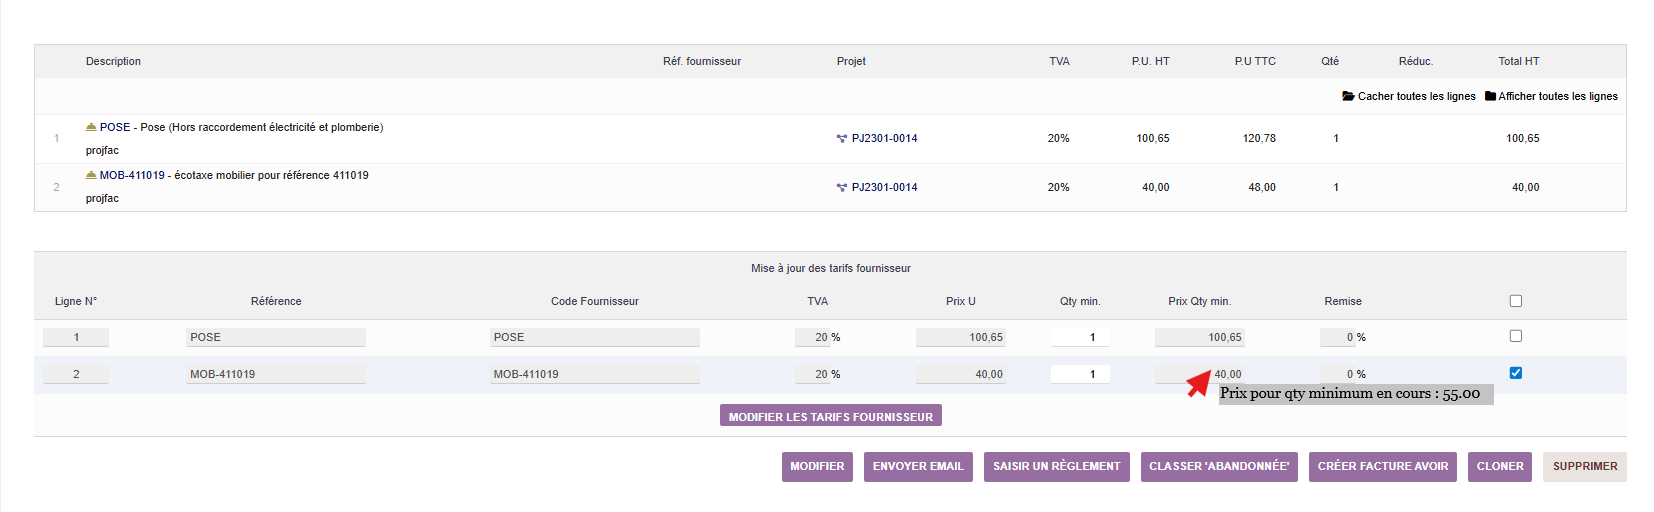
Task: Classify invoice as 'Abandonnée'
Action: (1219, 467)
